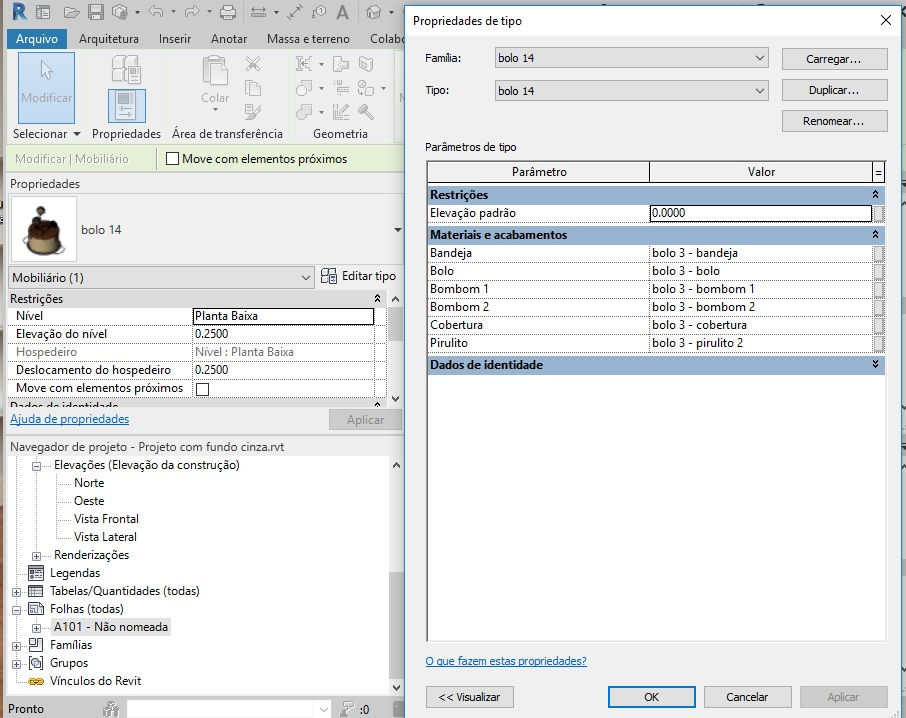
Task: Expand the Dados de identidade section
Action: [875, 364]
